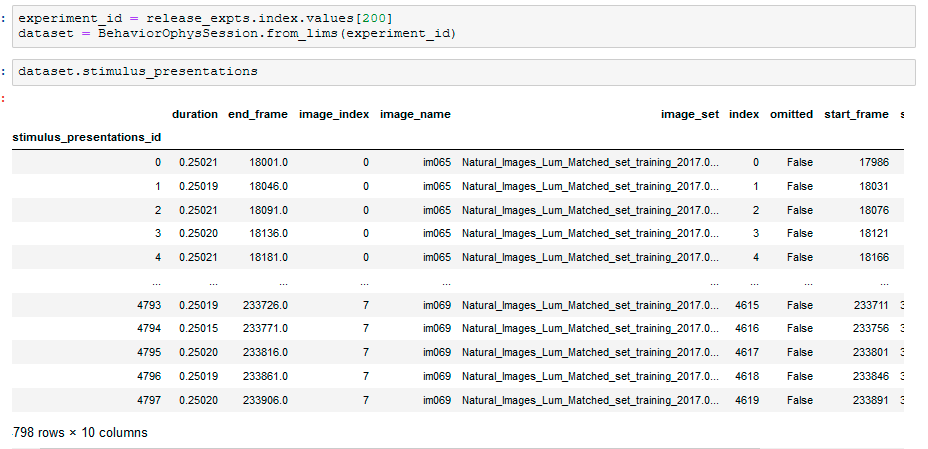Select end_frame value 233816.0

[265, 352]
